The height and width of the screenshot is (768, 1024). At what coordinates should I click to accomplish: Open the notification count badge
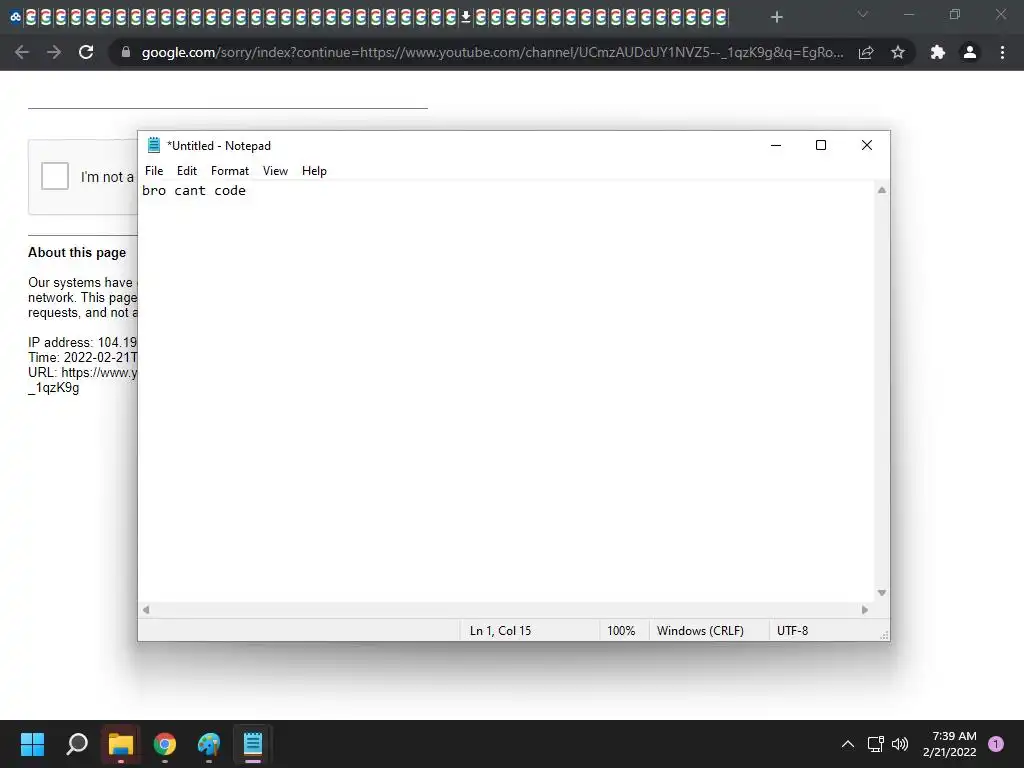point(996,744)
